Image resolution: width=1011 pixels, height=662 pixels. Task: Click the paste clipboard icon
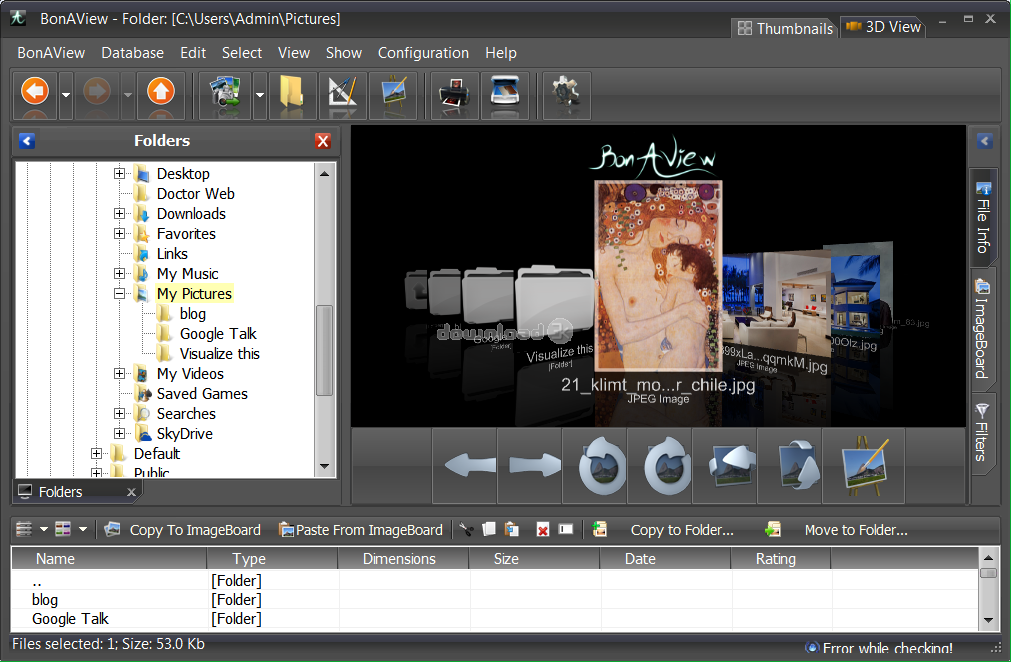[x=512, y=530]
